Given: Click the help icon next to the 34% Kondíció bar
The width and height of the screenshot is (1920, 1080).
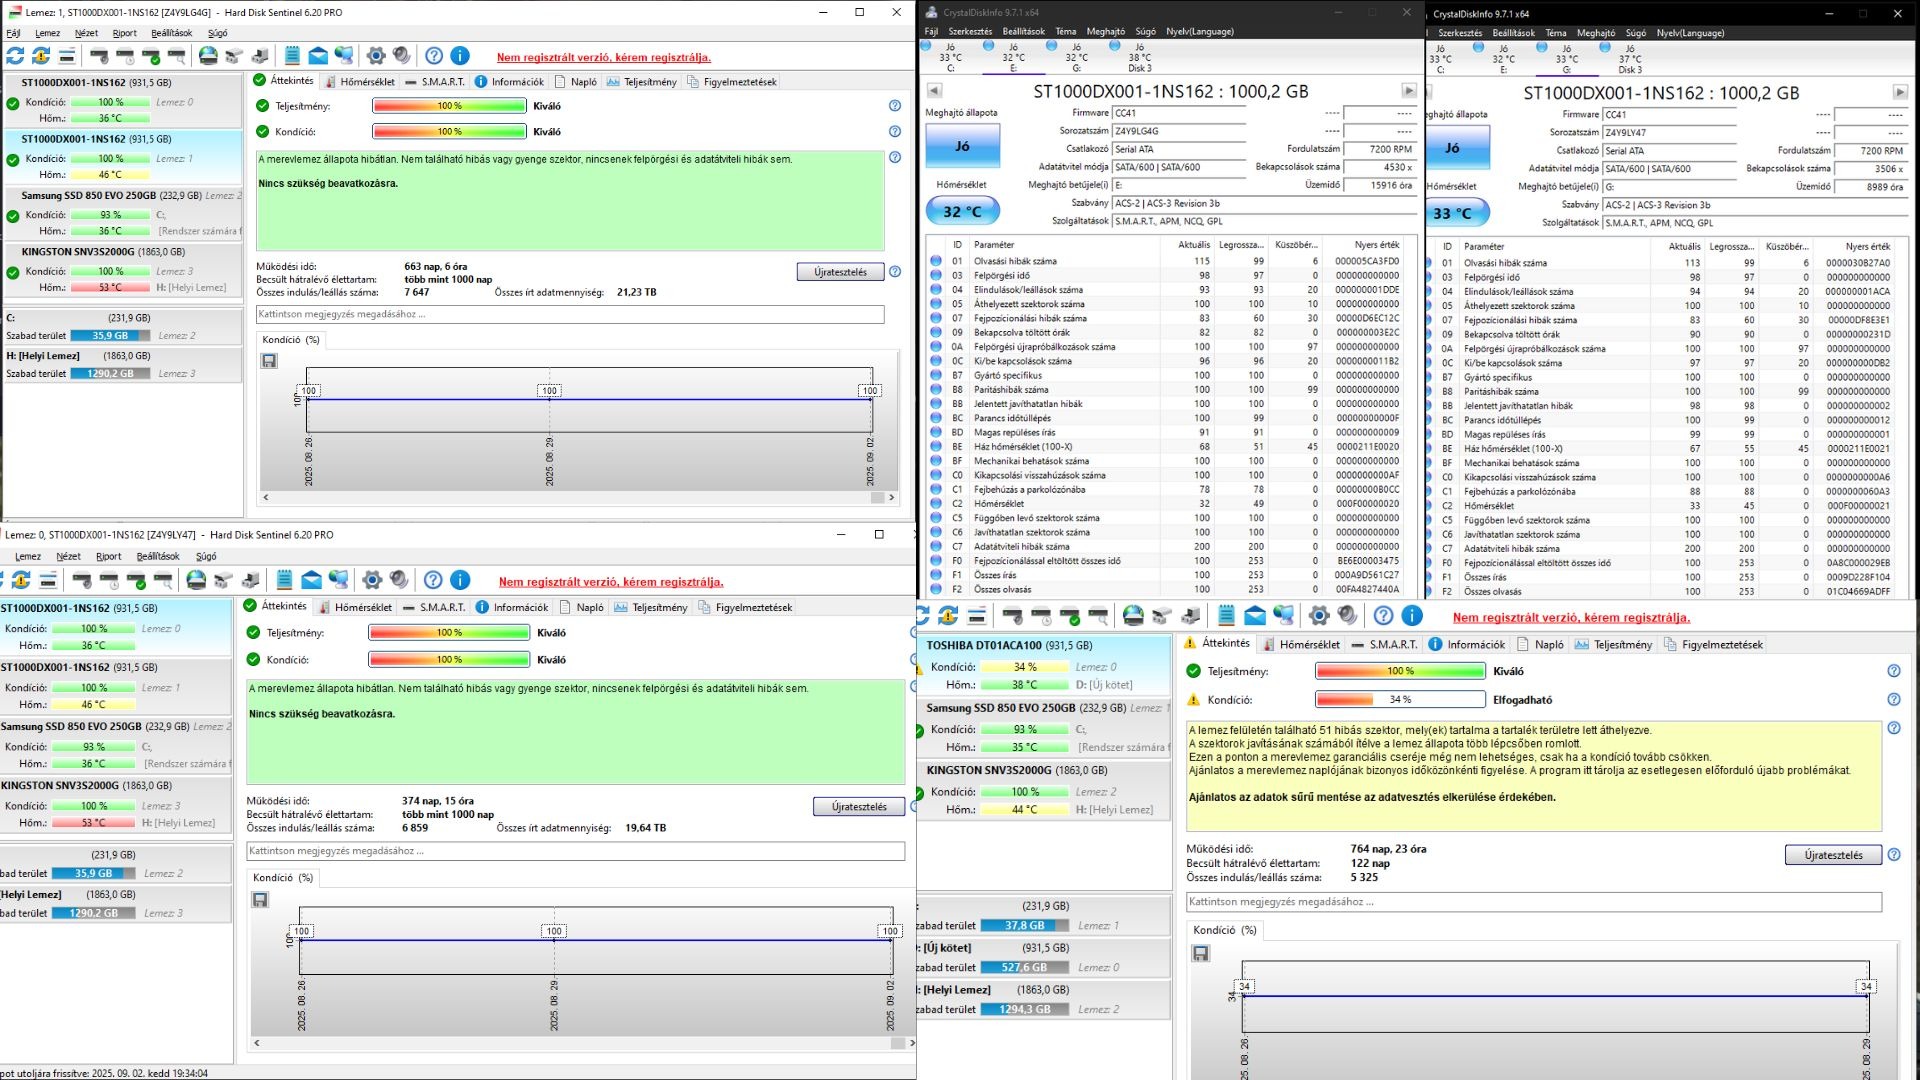Looking at the screenshot, I should click(x=1893, y=699).
